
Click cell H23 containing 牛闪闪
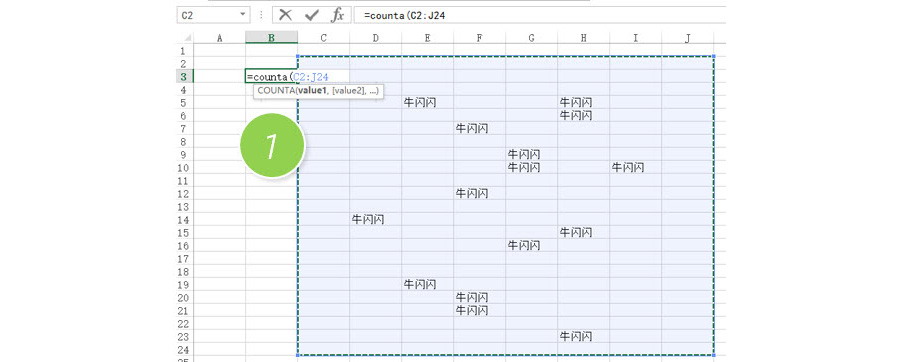click(583, 336)
